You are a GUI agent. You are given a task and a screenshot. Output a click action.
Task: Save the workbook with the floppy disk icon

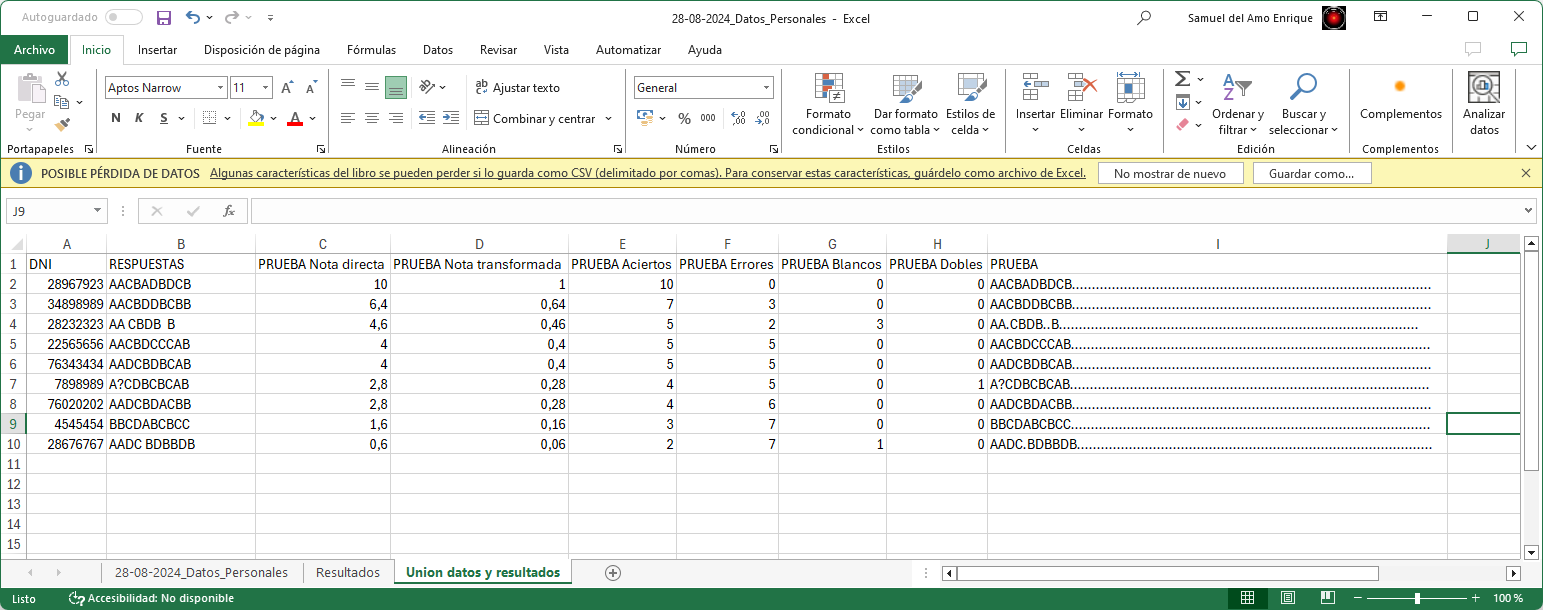point(164,17)
